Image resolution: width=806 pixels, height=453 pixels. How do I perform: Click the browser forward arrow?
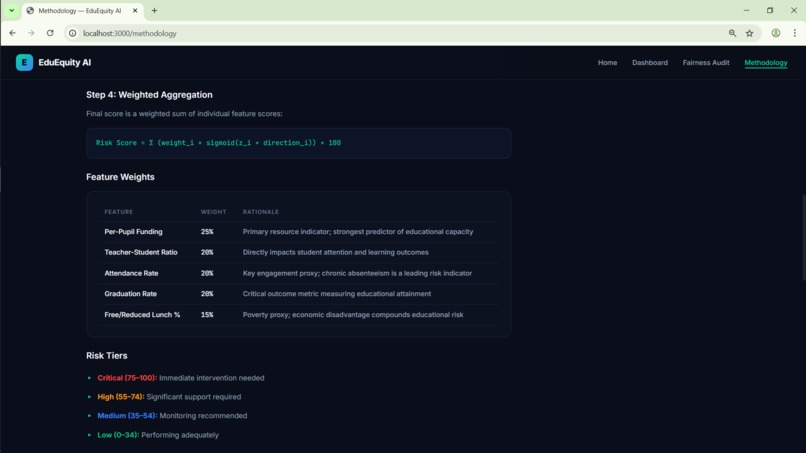tap(31, 33)
